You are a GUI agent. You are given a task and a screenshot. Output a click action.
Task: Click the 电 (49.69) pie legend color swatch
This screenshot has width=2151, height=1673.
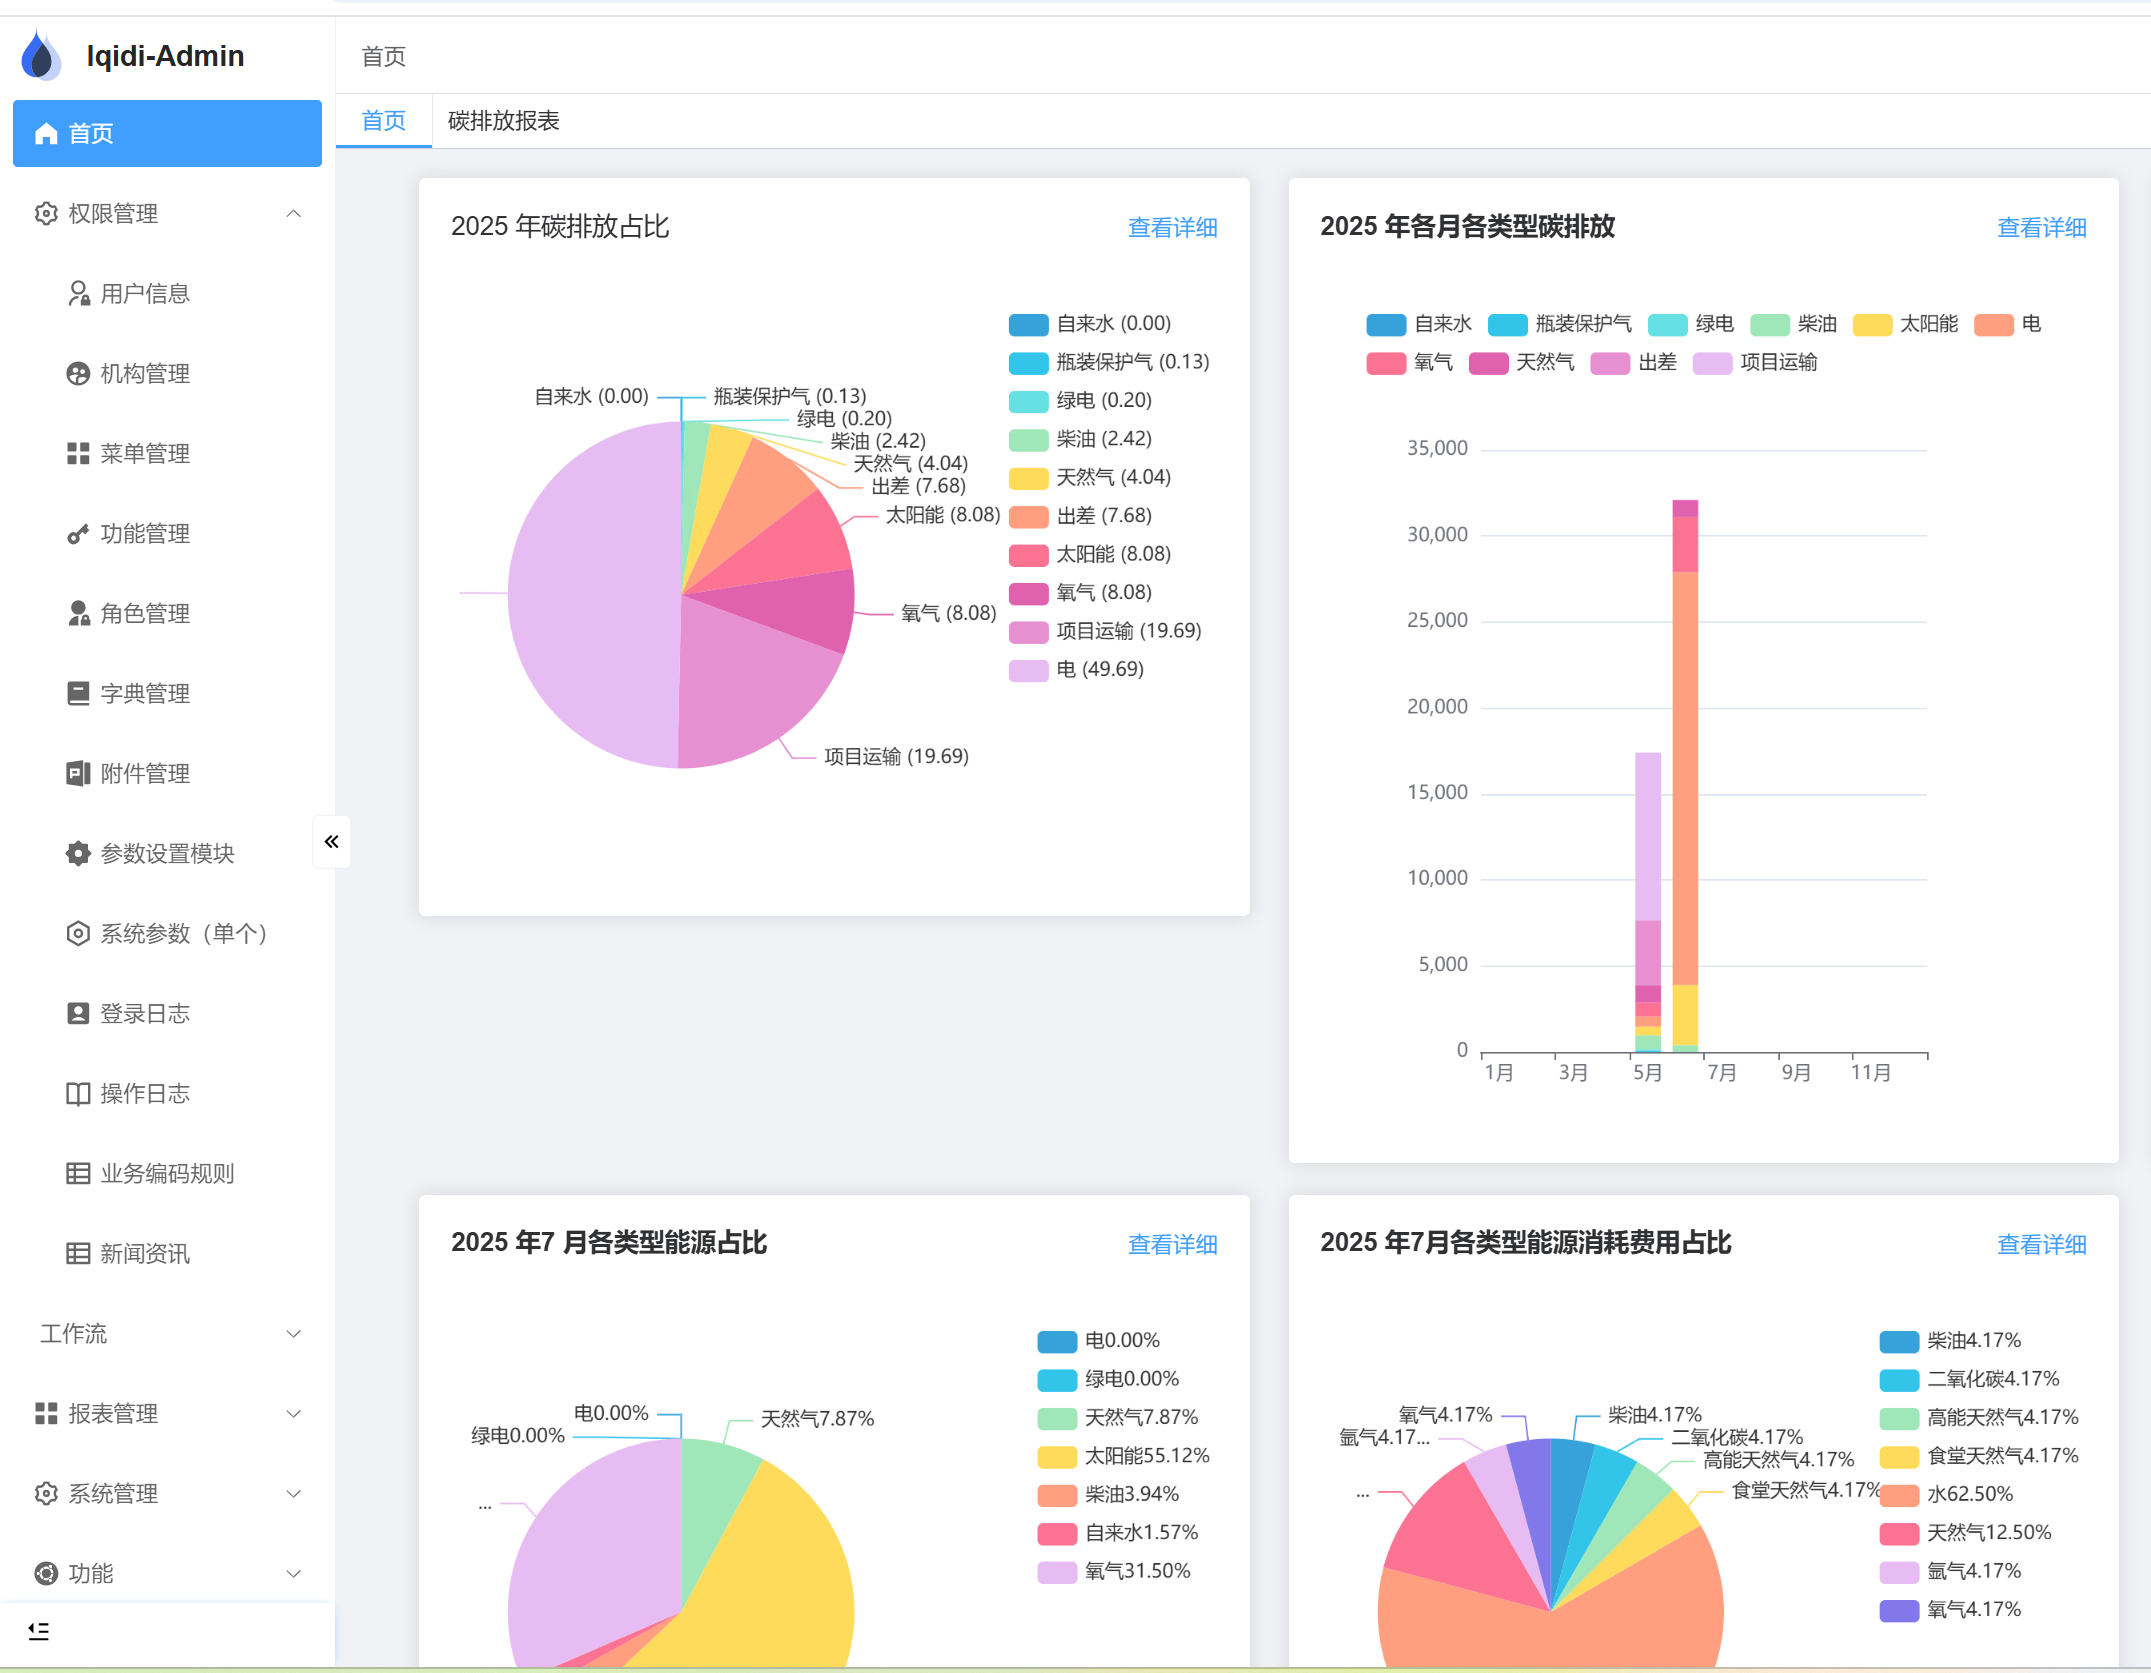[x=1028, y=670]
